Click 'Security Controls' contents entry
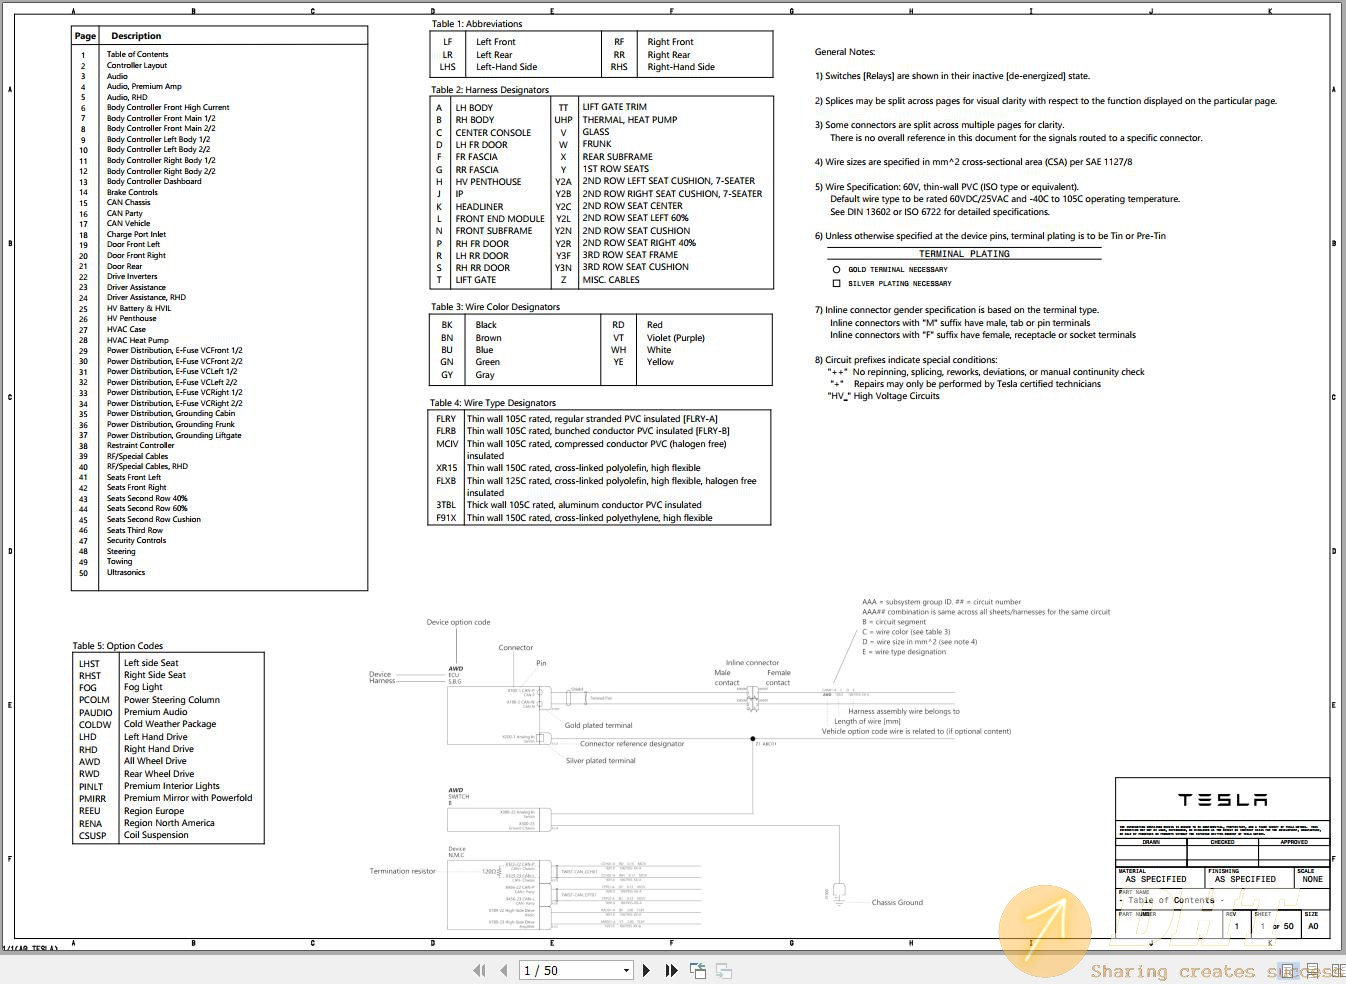Screen dimensions: 1346x984 tap(136, 540)
